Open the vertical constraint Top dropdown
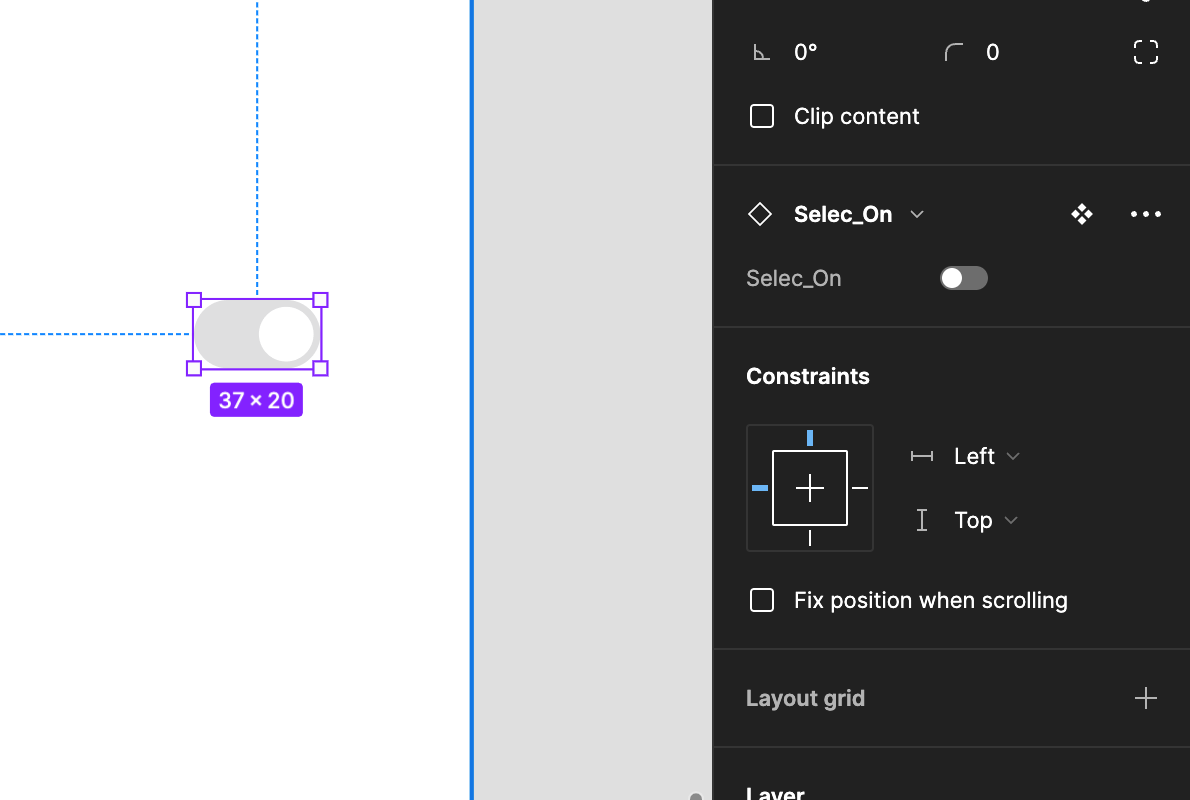Screen dimensions: 1190x800 (x=985, y=521)
